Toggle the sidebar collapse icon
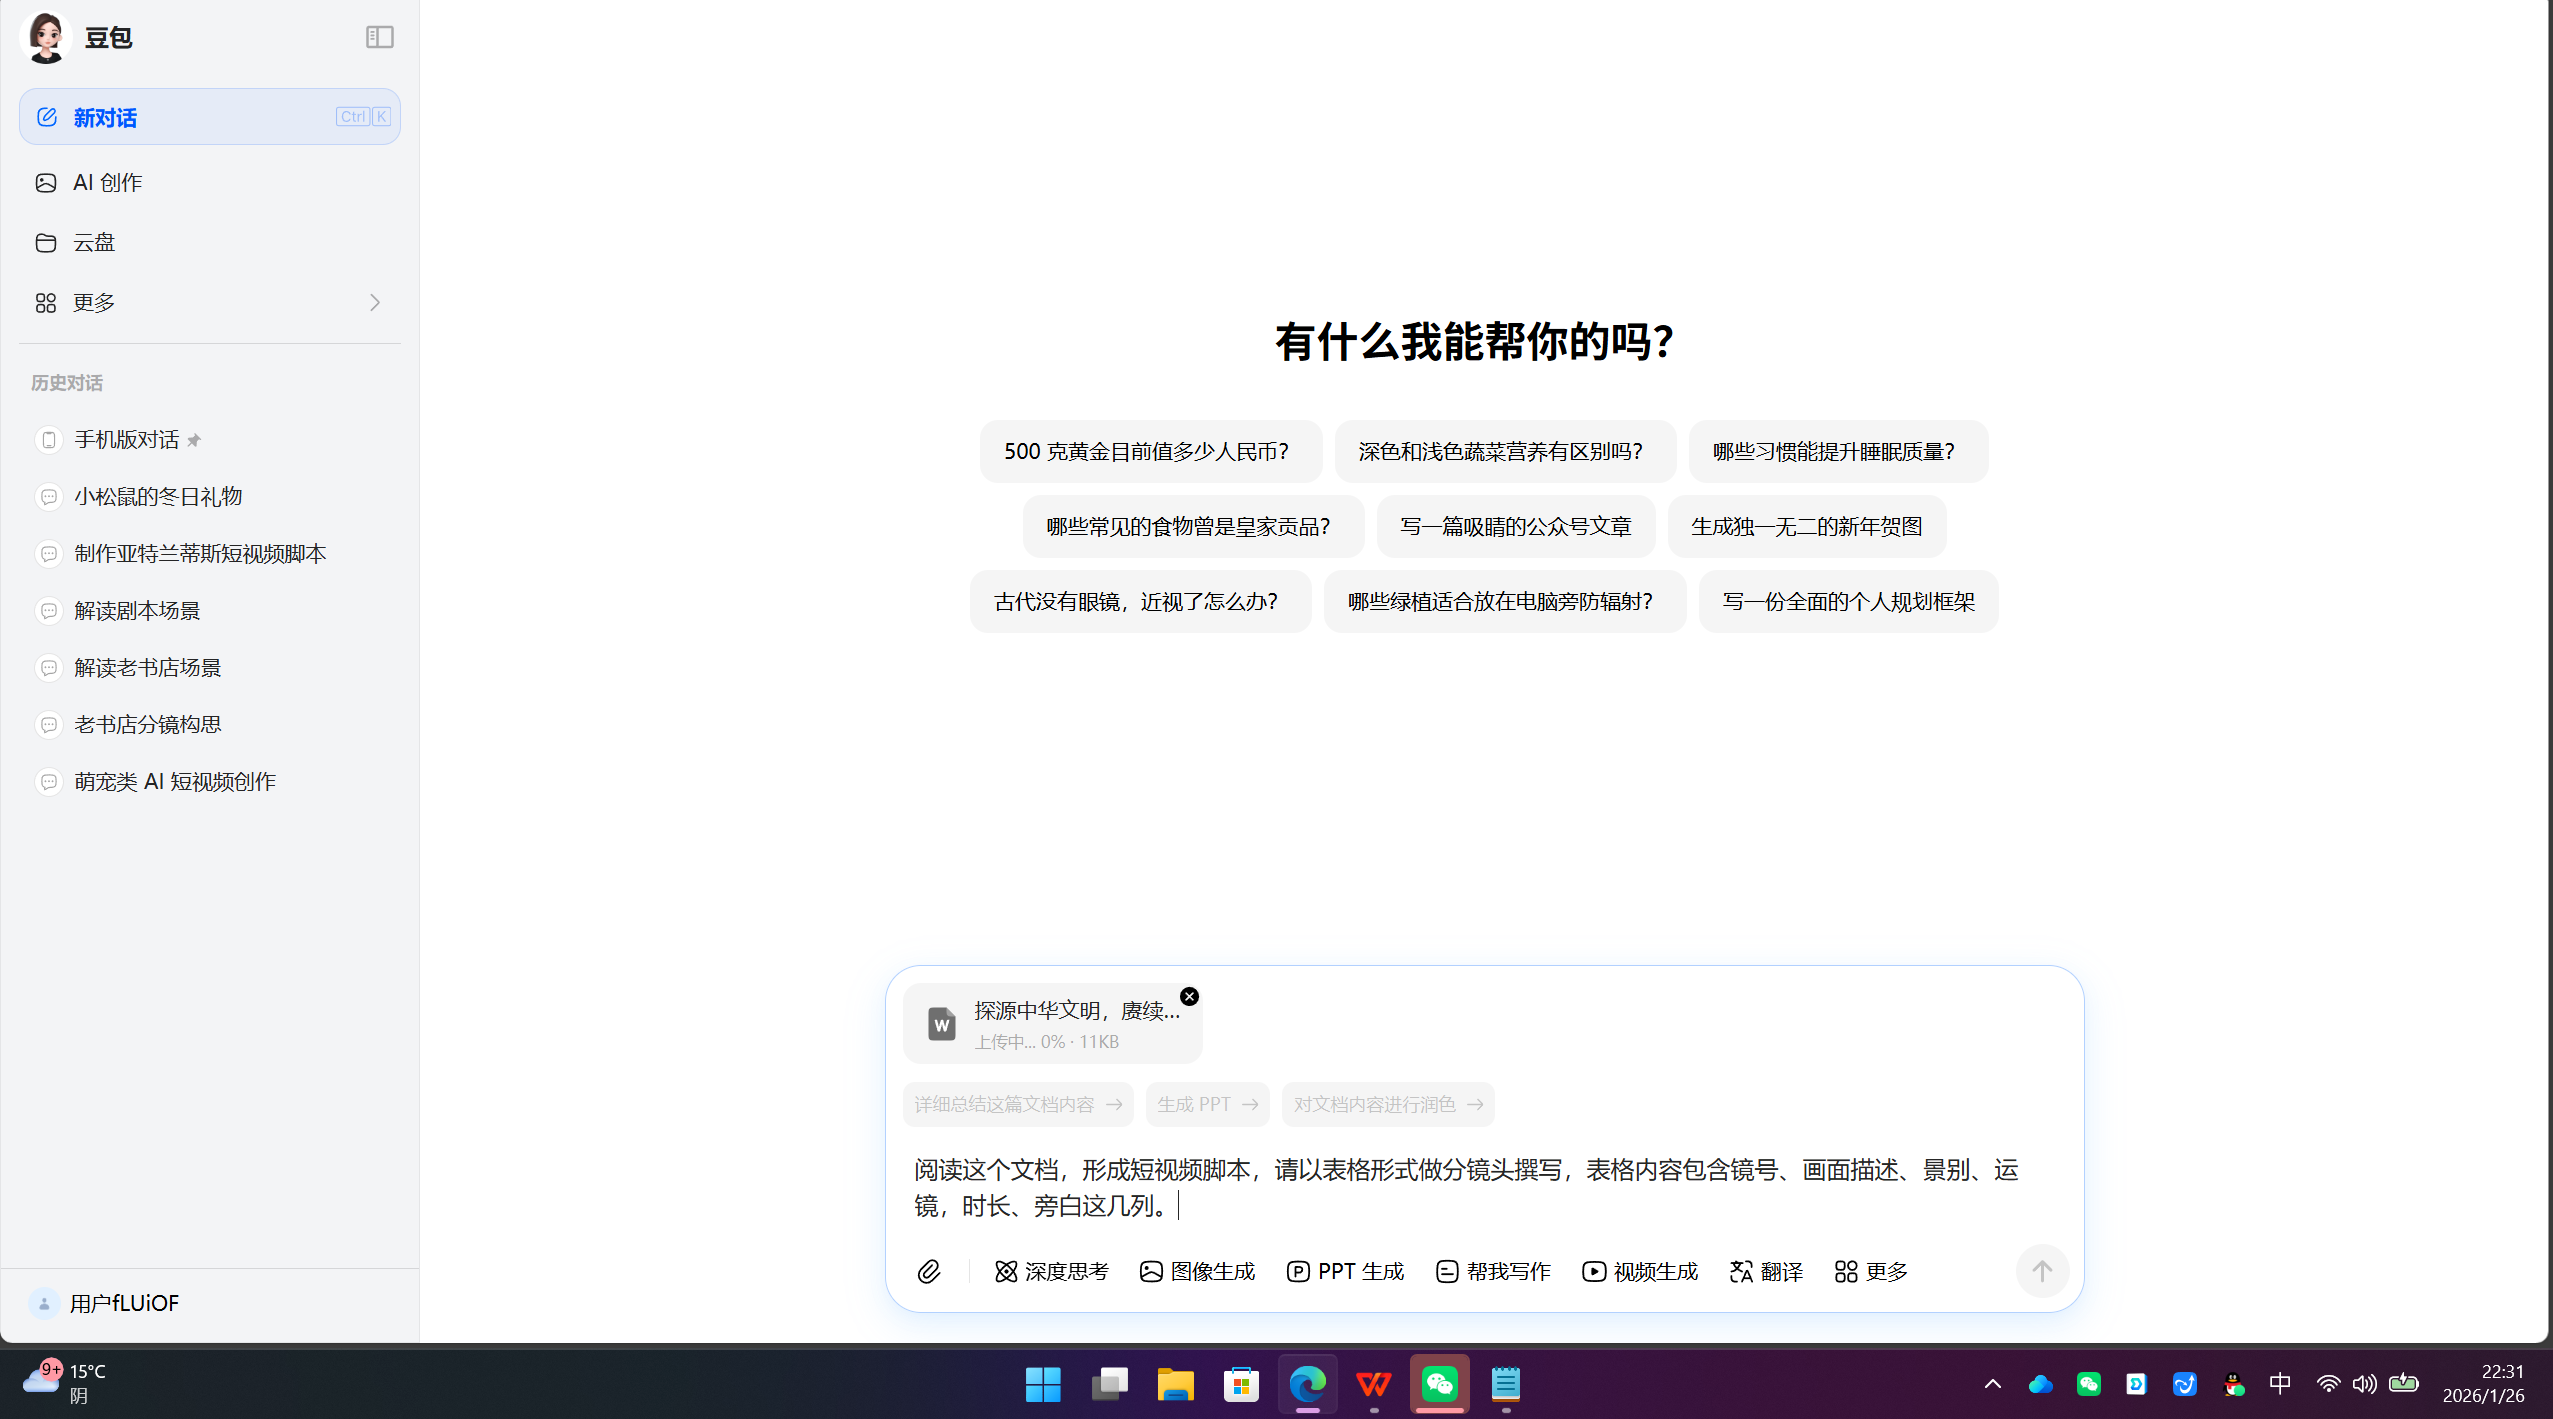The height and width of the screenshot is (1419, 2553). (x=380, y=36)
